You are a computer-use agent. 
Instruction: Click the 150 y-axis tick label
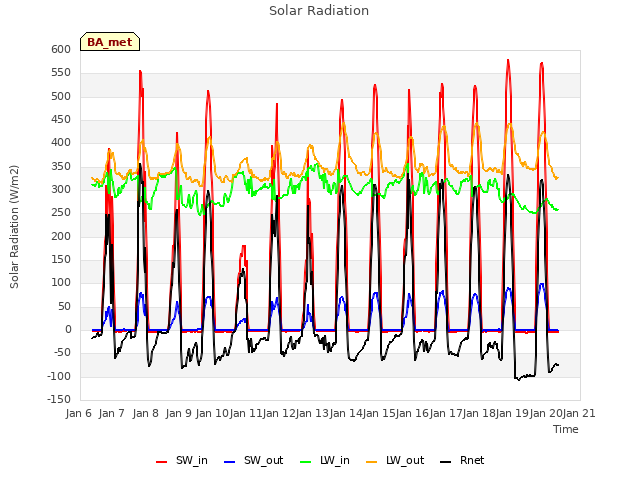click(61, 260)
